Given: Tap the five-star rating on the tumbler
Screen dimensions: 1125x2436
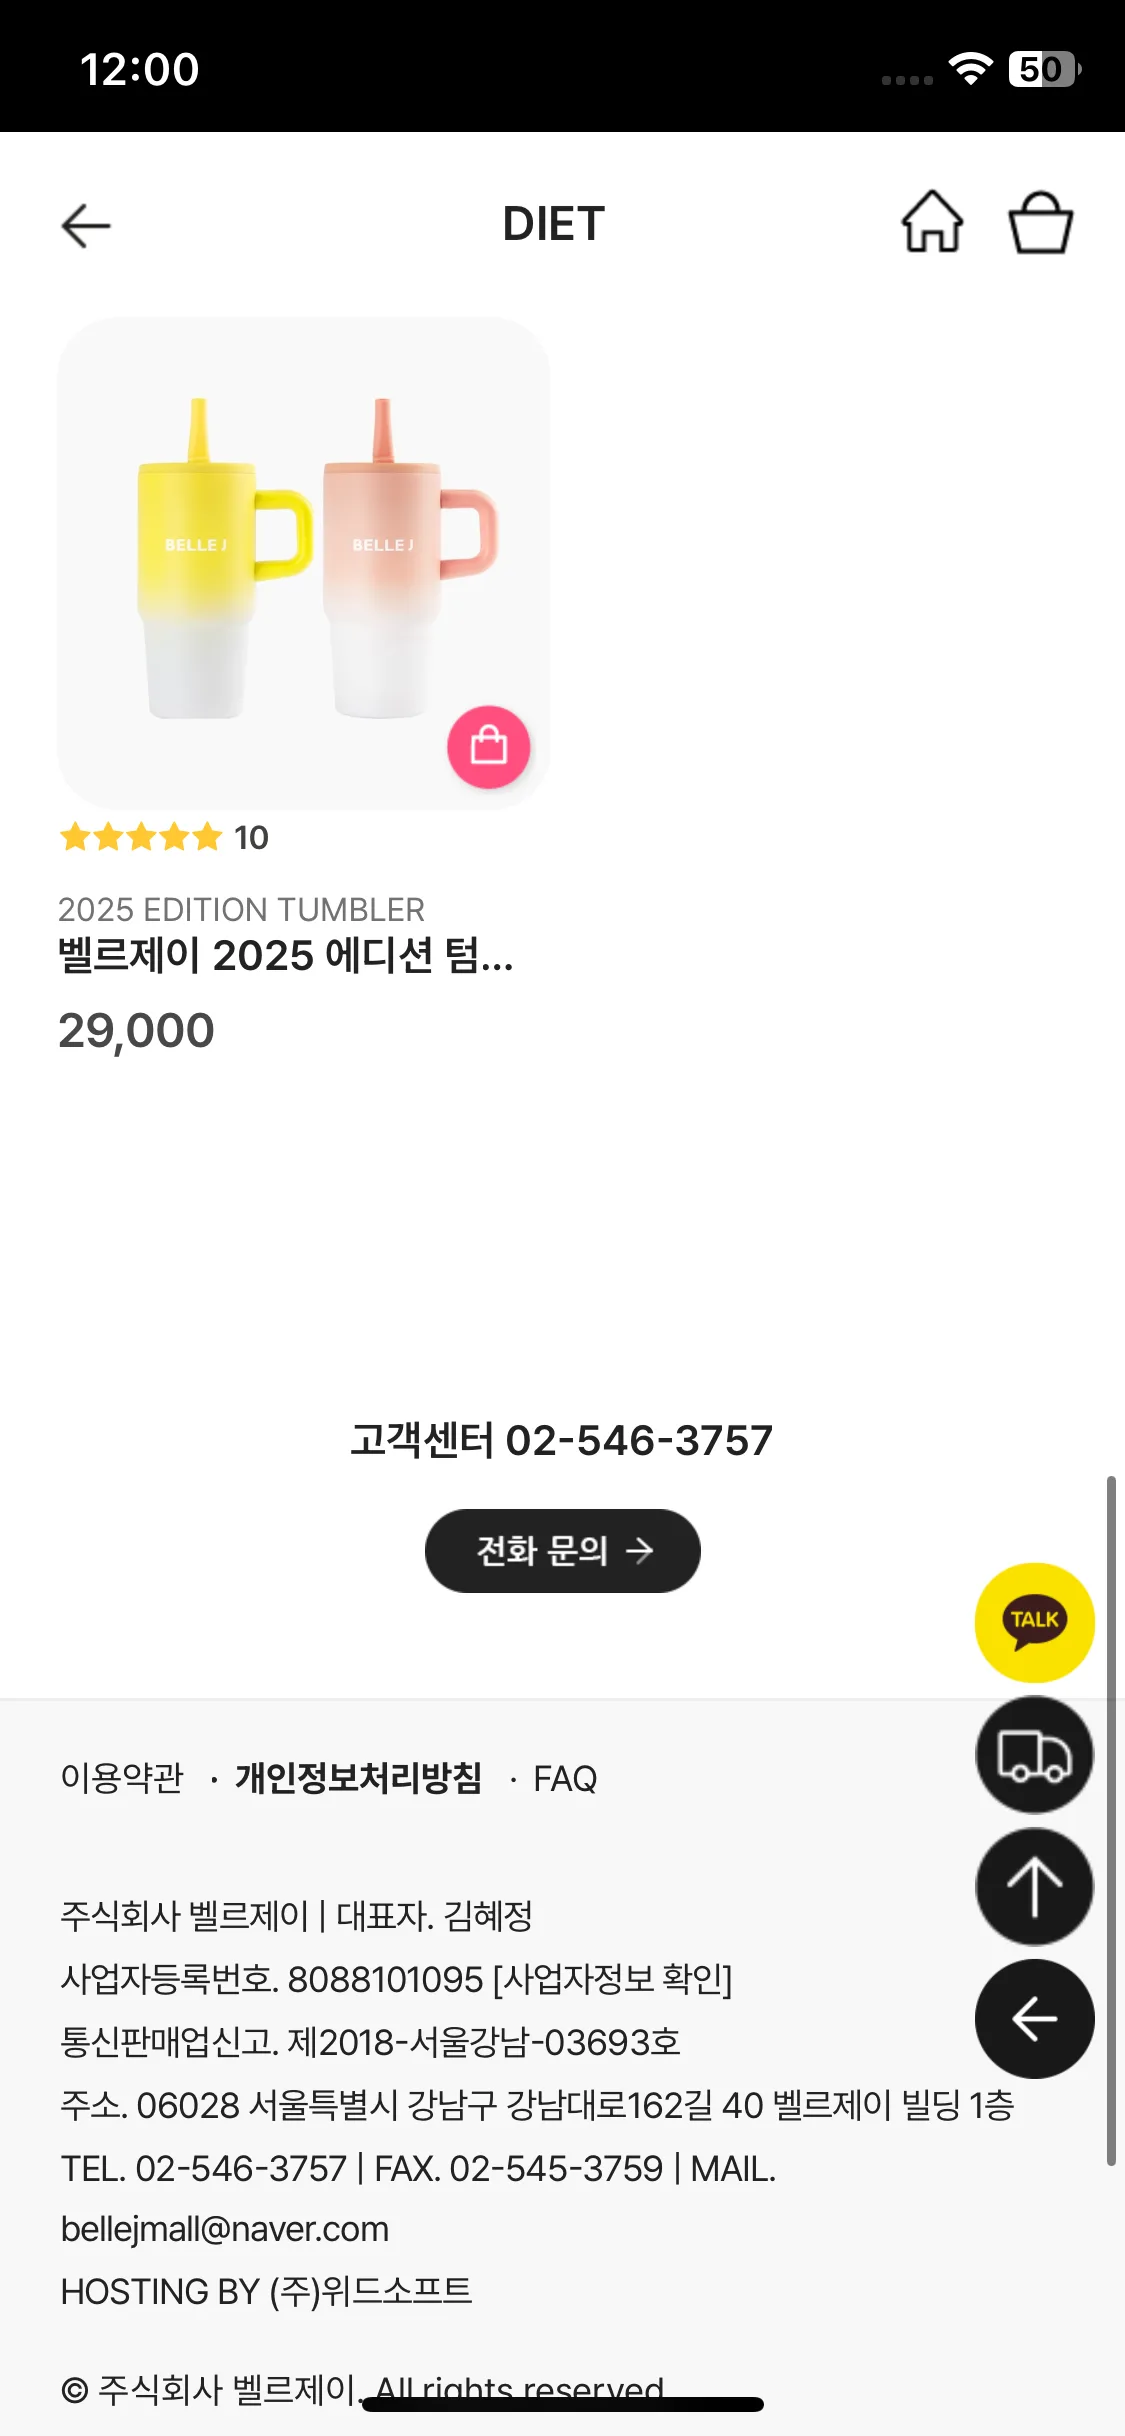Looking at the screenshot, I should (141, 837).
